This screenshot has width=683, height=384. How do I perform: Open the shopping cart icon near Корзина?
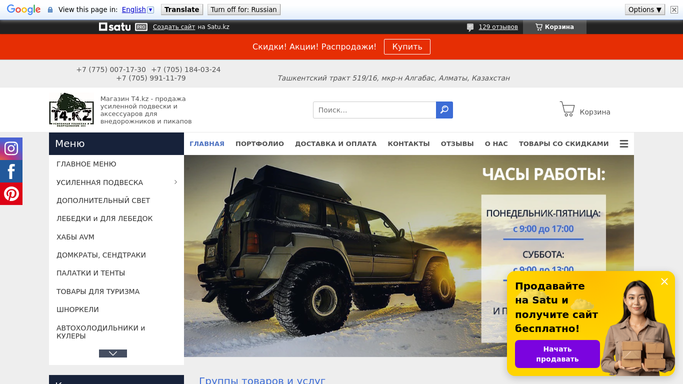point(567,109)
